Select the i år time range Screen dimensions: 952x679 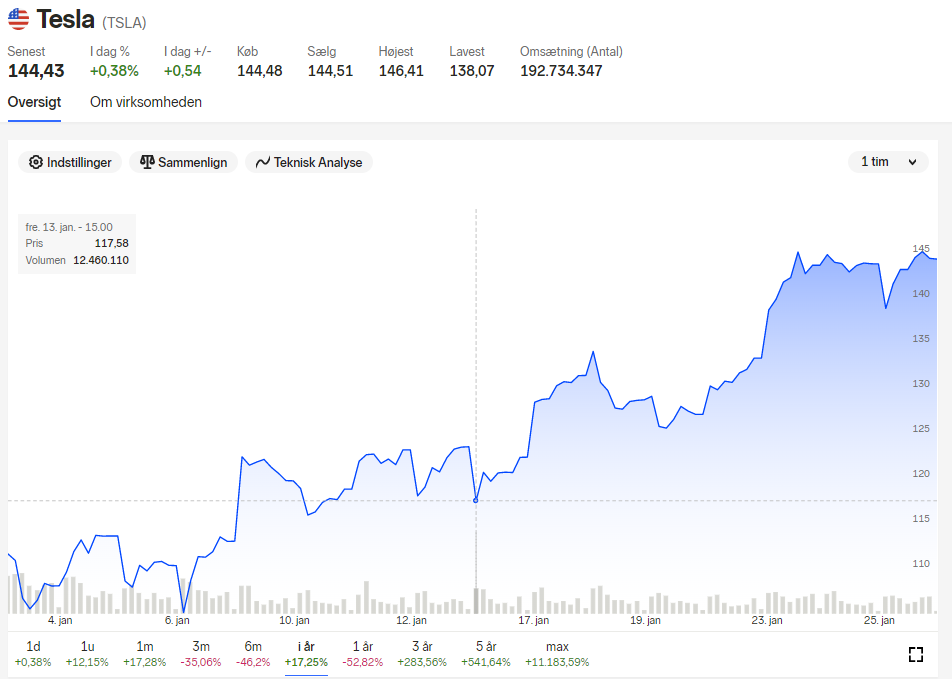coord(306,653)
